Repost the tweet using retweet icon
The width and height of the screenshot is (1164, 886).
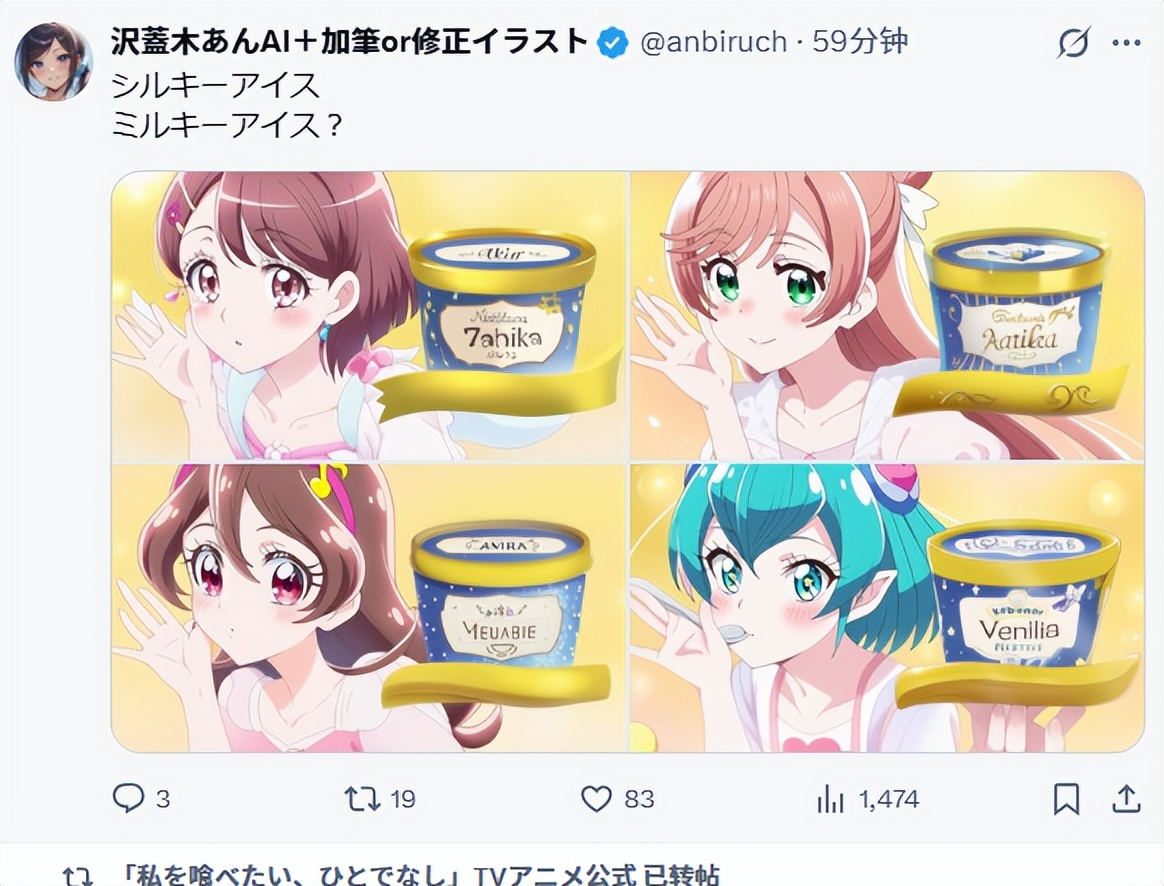click(x=362, y=799)
